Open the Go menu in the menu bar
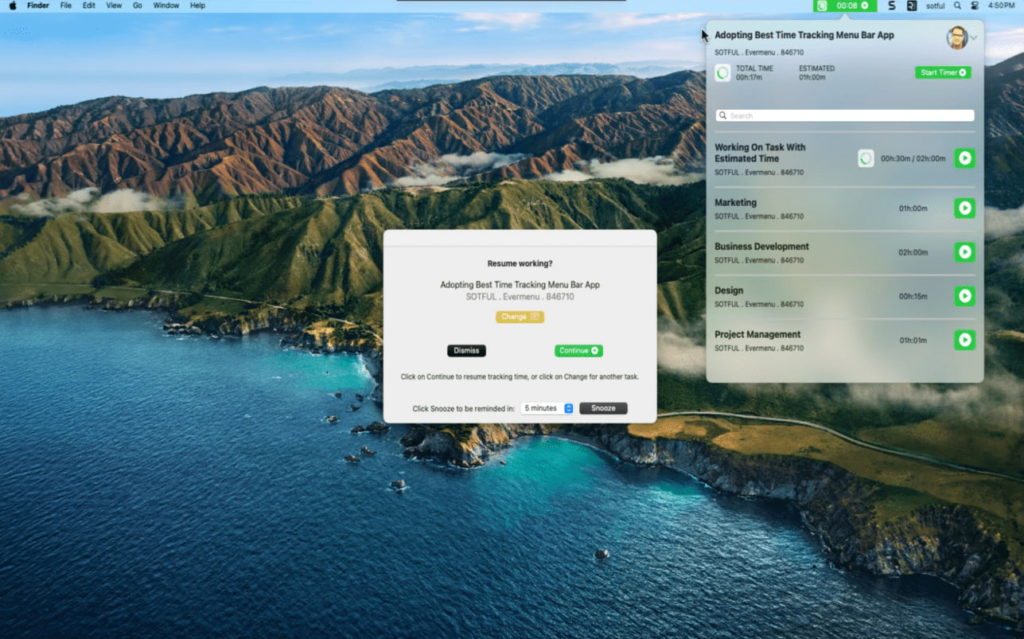Image resolution: width=1024 pixels, height=639 pixels. click(x=137, y=5)
